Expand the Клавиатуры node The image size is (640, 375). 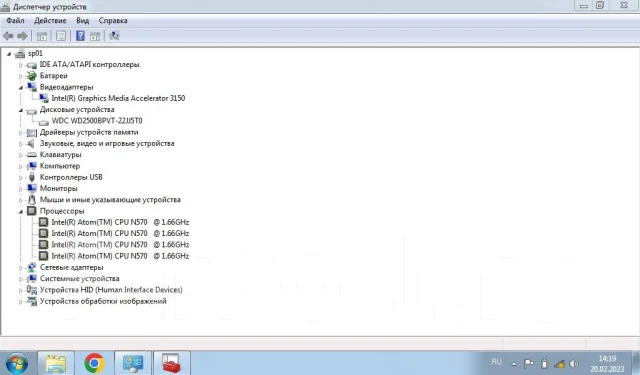[20, 155]
